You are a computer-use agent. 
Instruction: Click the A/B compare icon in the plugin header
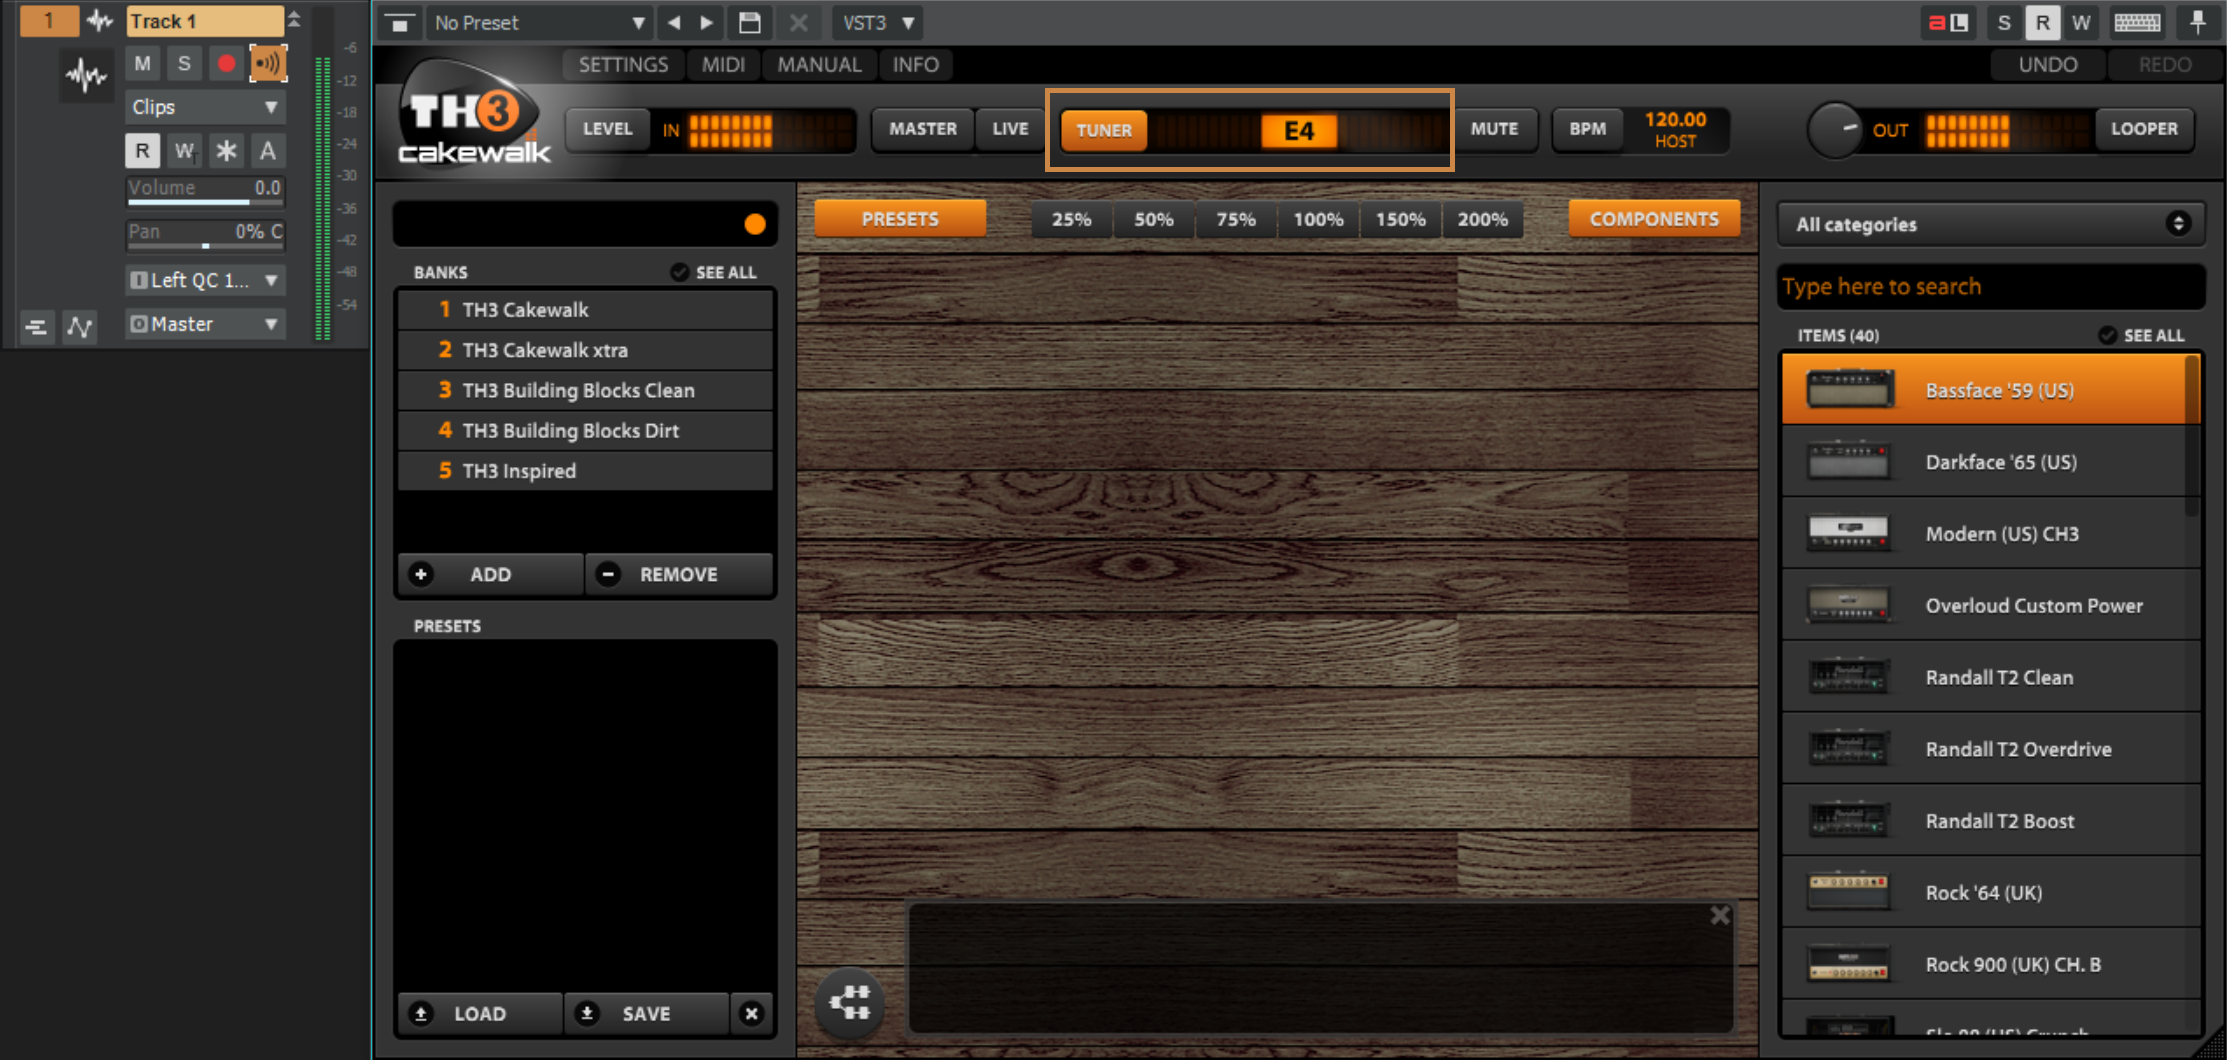(1948, 22)
